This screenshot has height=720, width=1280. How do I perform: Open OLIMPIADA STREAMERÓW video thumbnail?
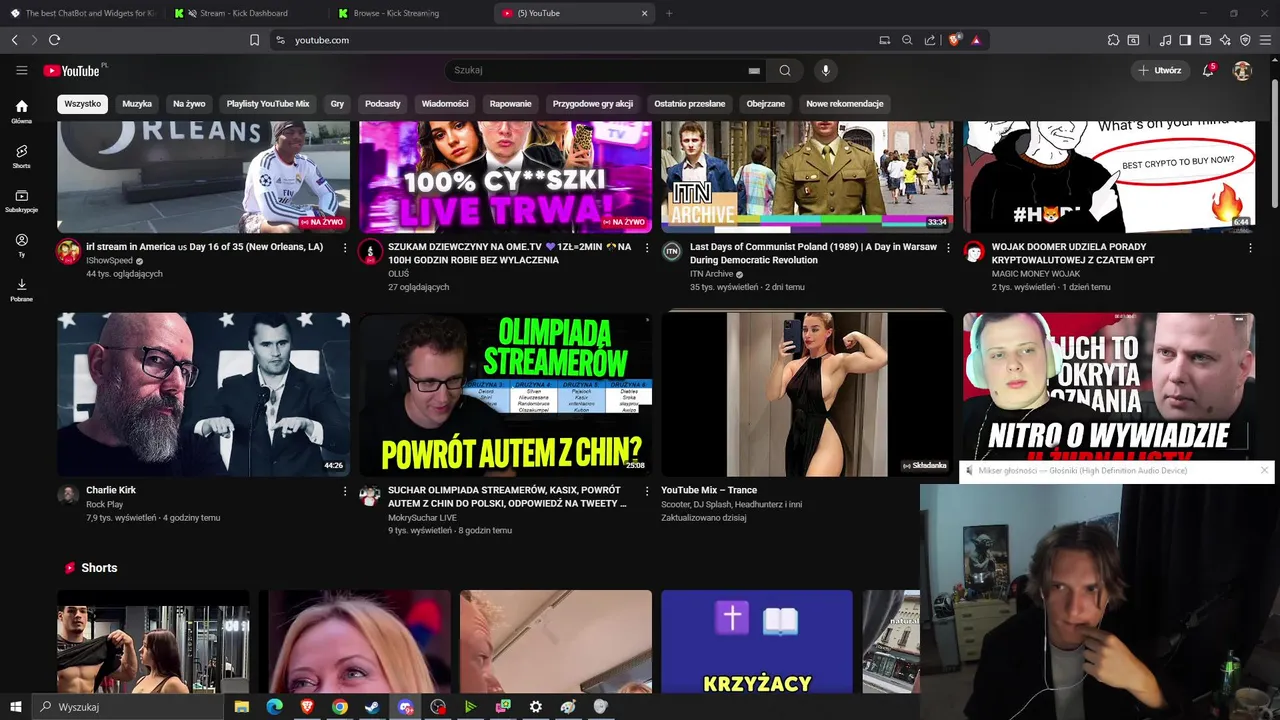tap(505, 394)
